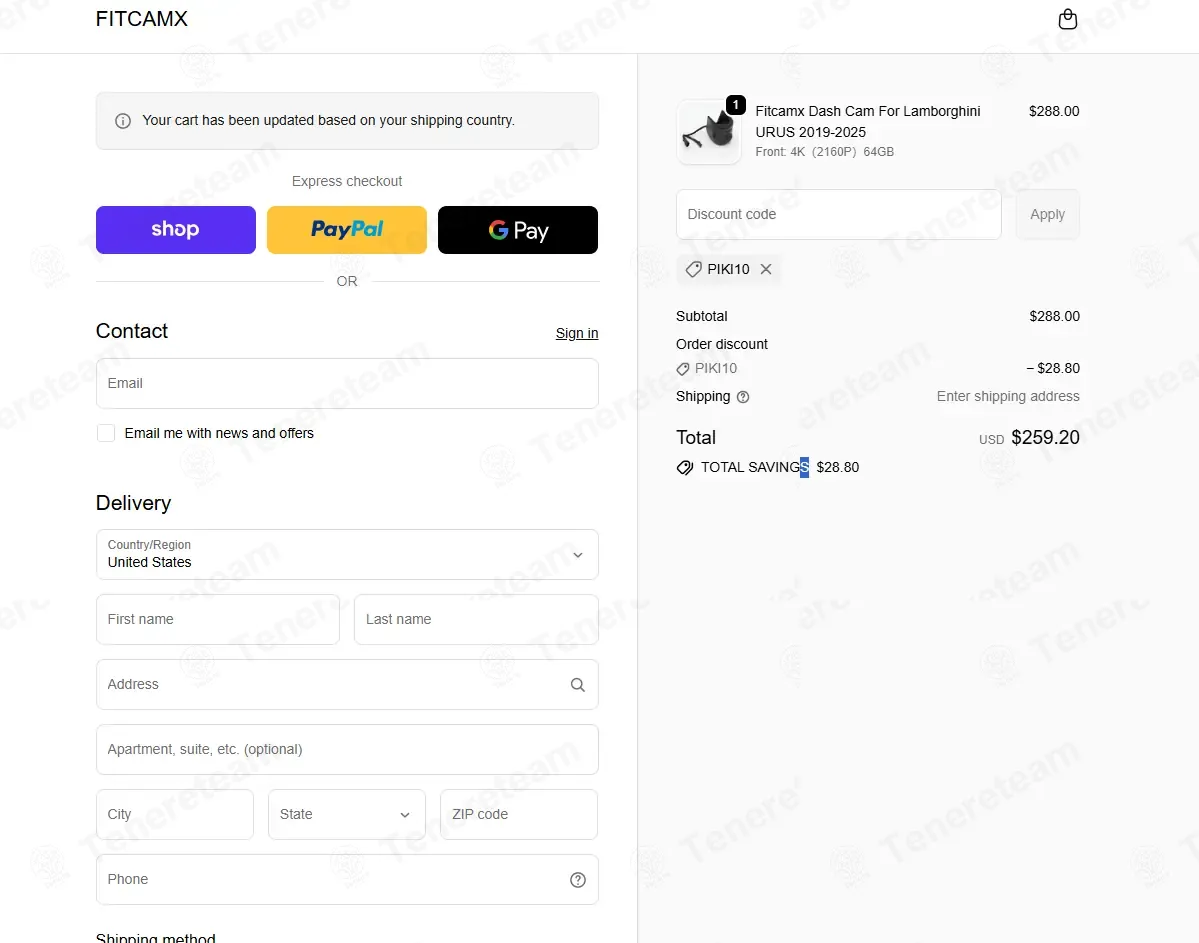The height and width of the screenshot is (943, 1199).
Task: Click the Sign in link
Action: (x=577, y=333)
